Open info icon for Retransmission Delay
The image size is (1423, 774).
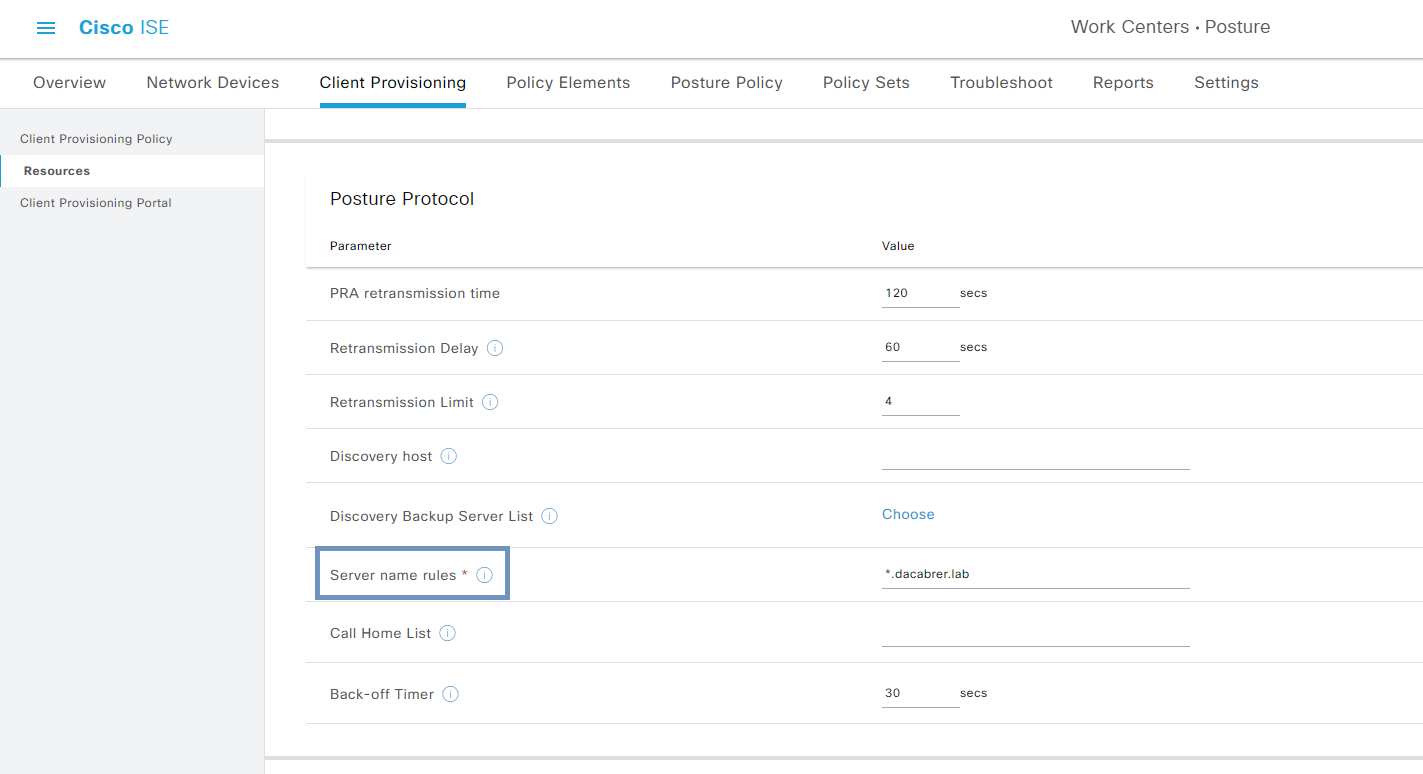[495, 348]
